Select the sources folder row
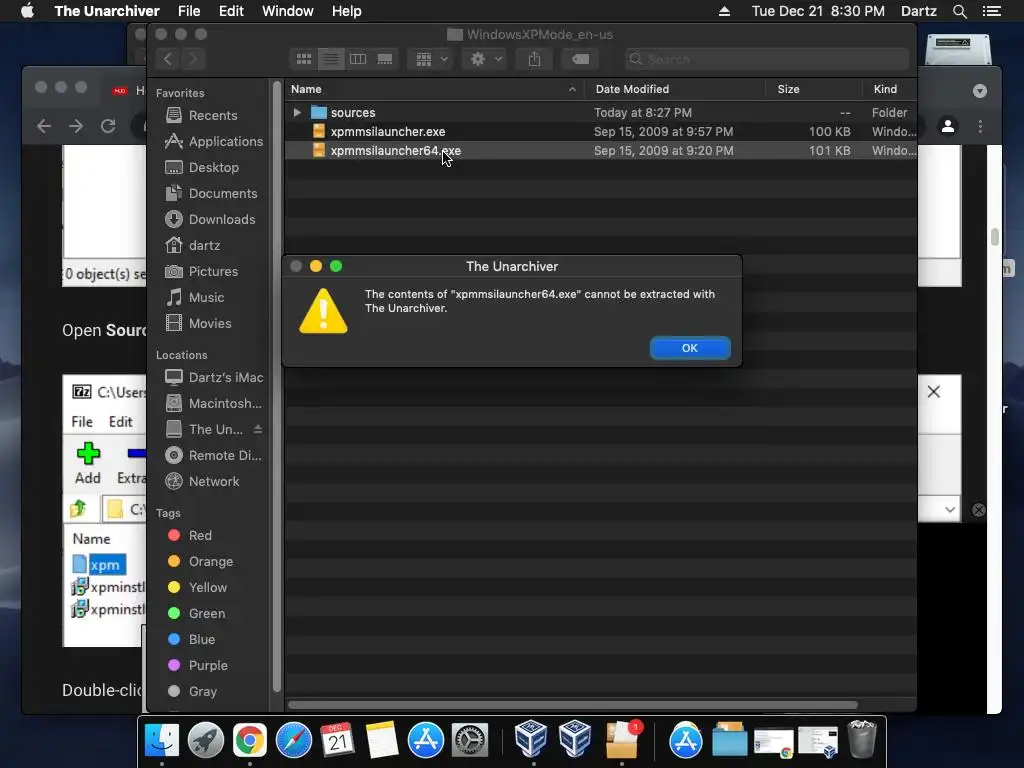The height and width of the screenshot is (768, 1024). coord(601,112)
